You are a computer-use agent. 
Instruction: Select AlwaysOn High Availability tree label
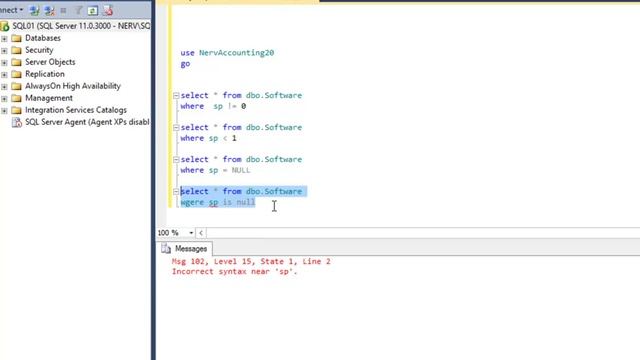point(73,86)
